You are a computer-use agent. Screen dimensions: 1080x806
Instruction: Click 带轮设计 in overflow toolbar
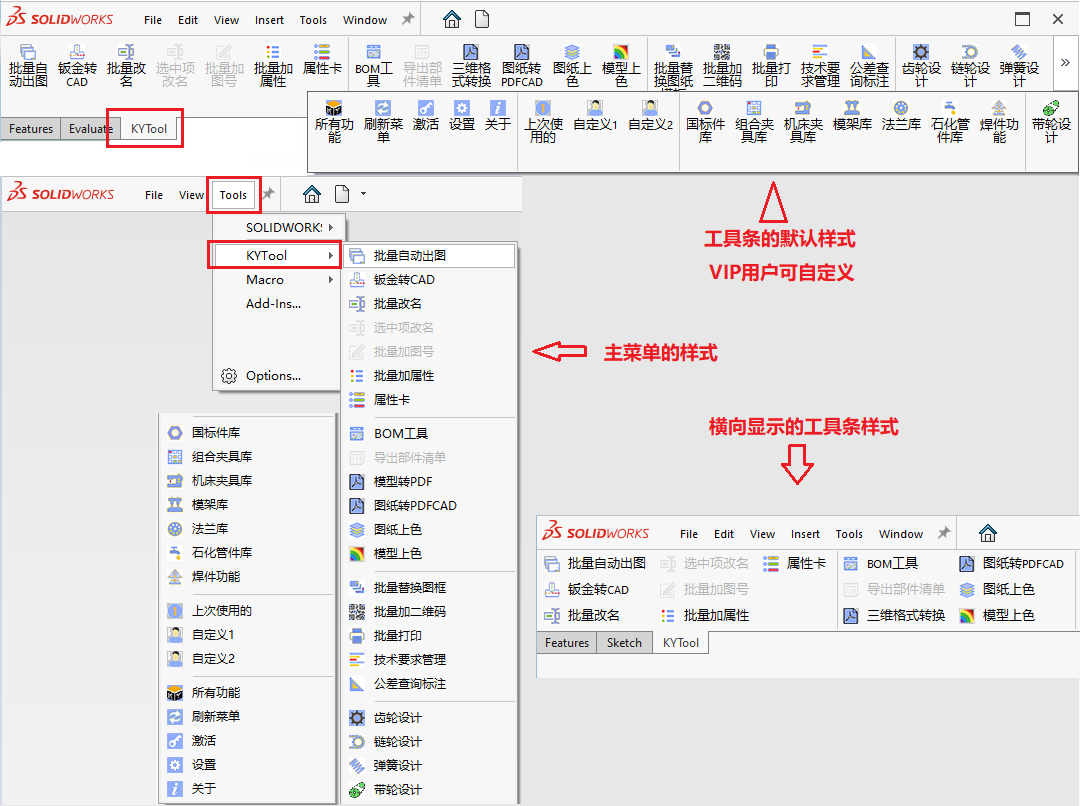tap(1051, 121)
